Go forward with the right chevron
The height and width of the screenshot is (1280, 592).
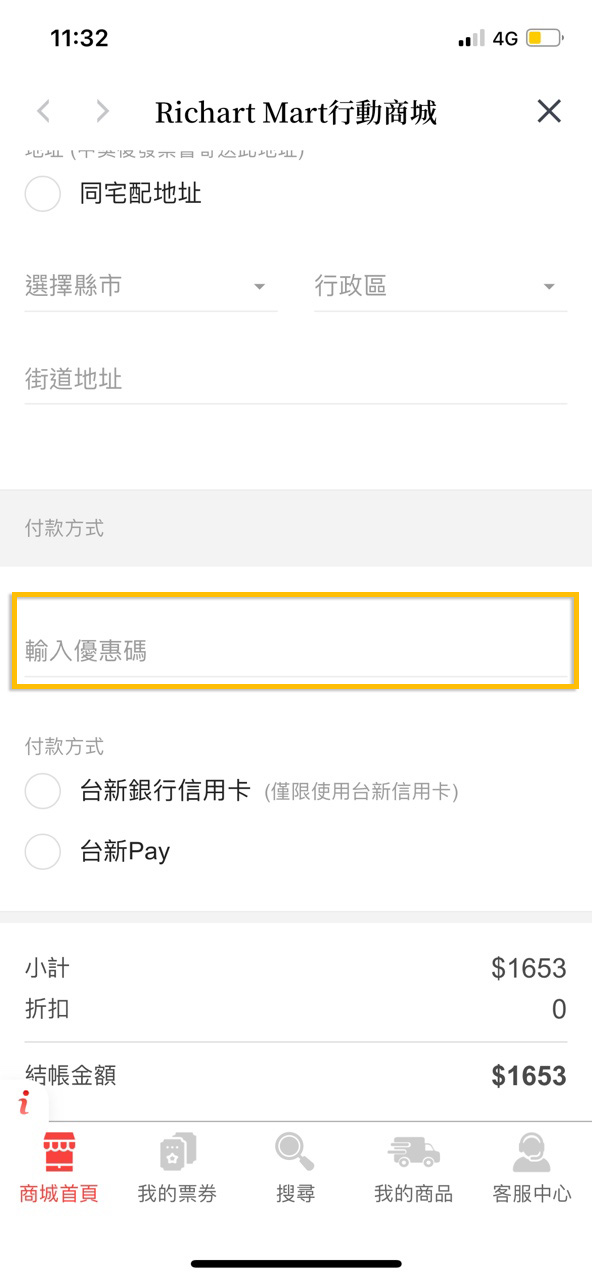[102, 111]
